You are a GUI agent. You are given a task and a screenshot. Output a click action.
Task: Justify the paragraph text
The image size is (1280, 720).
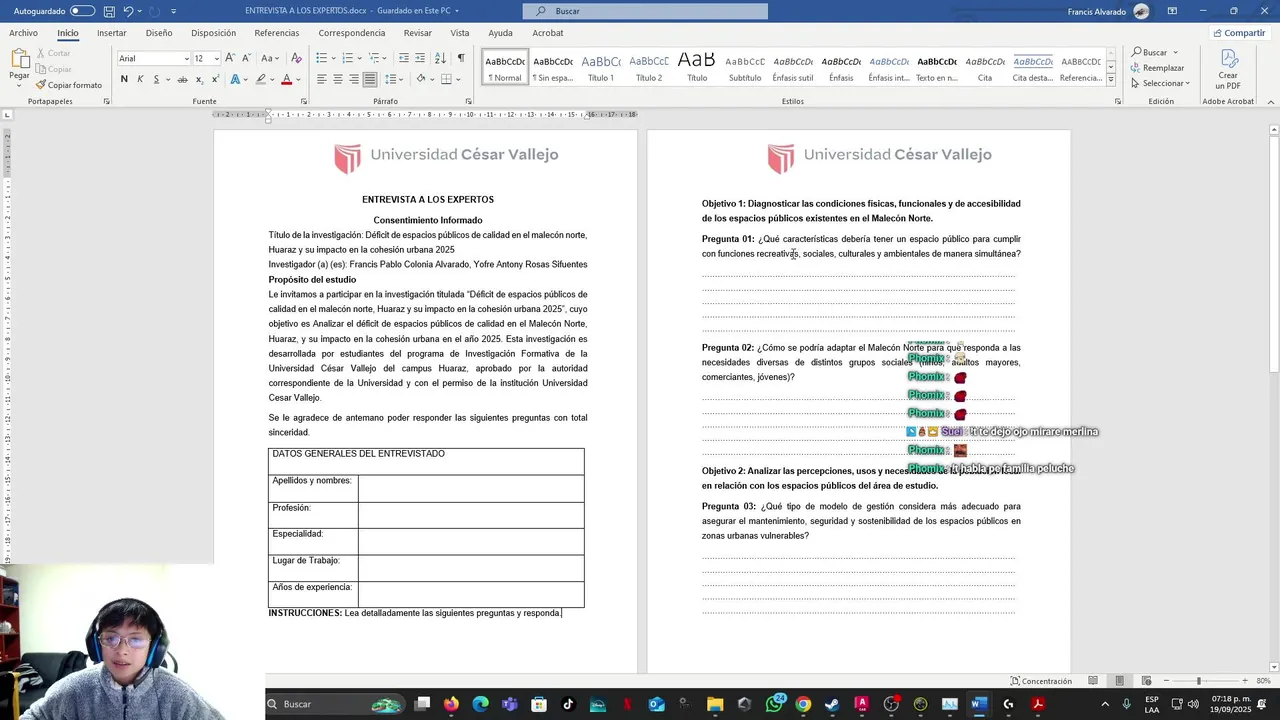point(370,79)
